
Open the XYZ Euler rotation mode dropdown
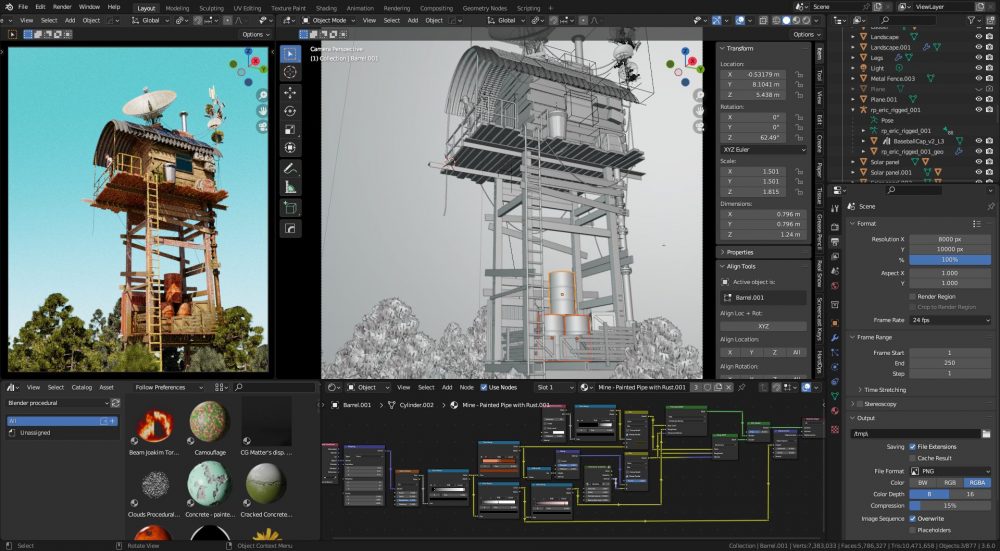pyautogui.click(x=763, y=150)
